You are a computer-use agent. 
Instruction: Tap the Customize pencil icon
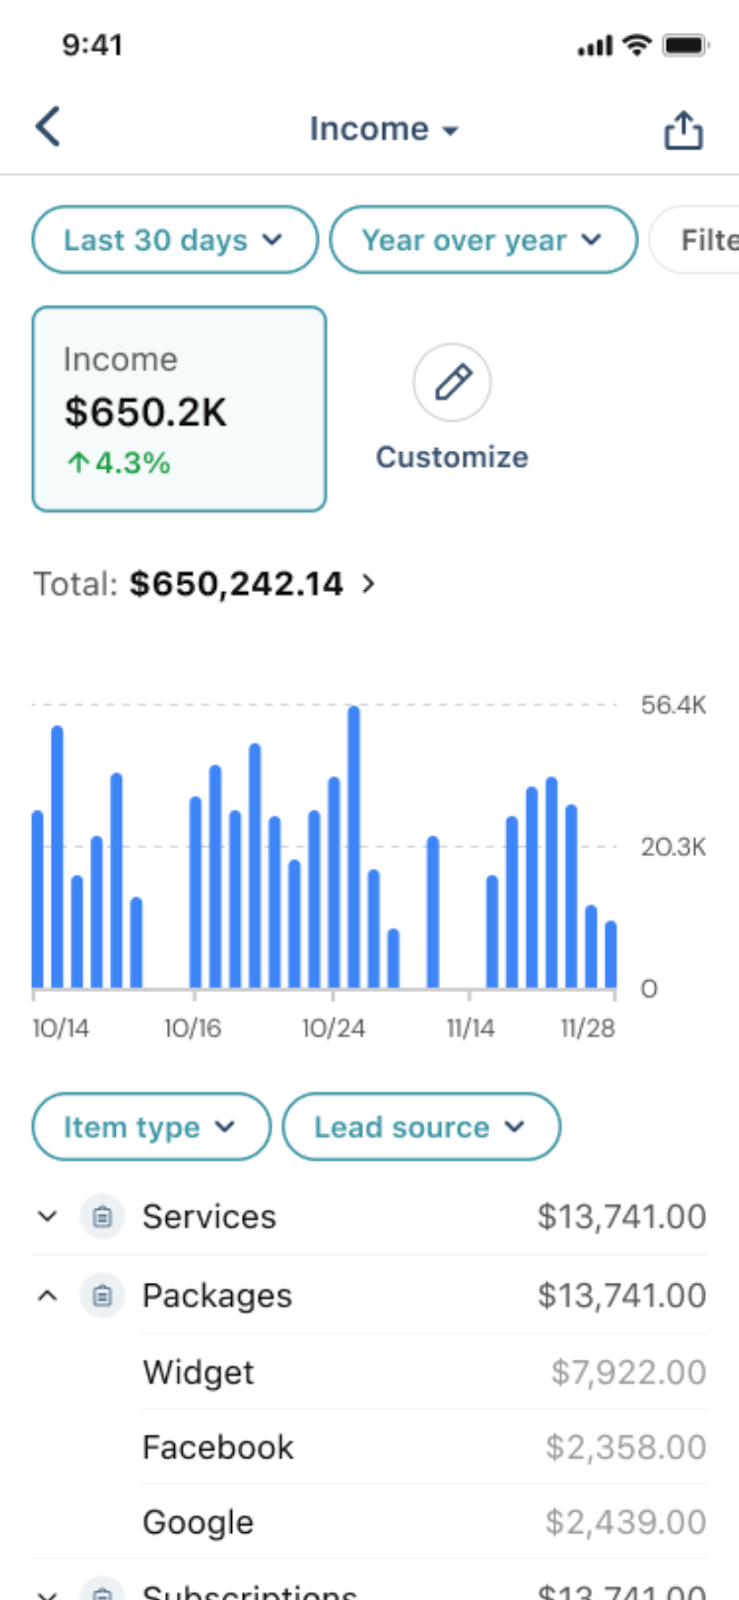[451, 382]
